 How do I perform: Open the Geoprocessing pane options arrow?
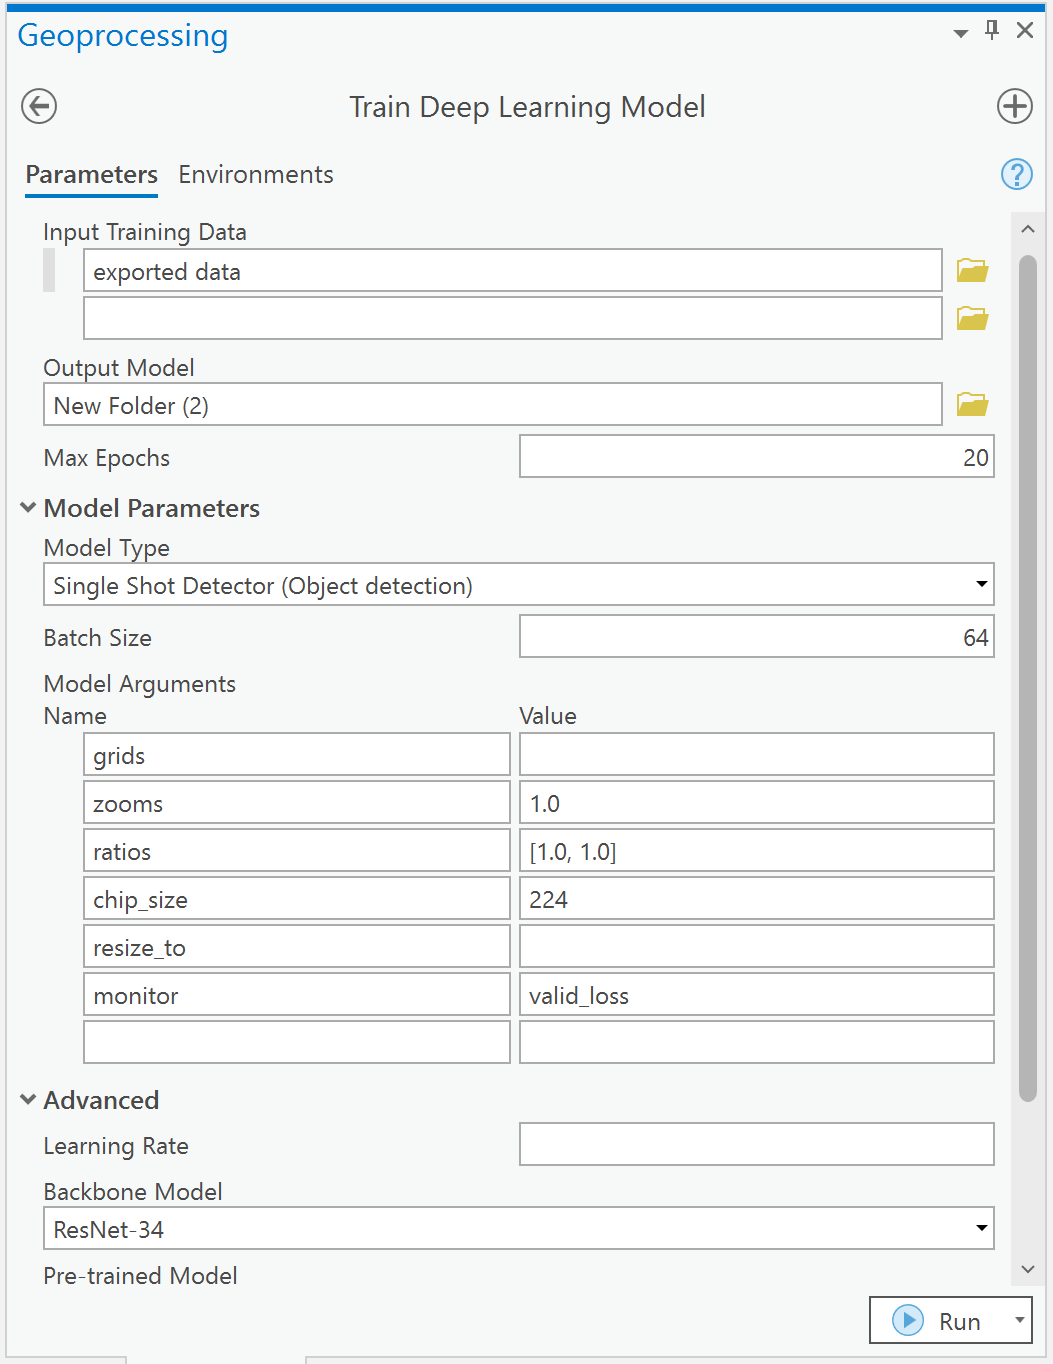[x=960, y=31]
